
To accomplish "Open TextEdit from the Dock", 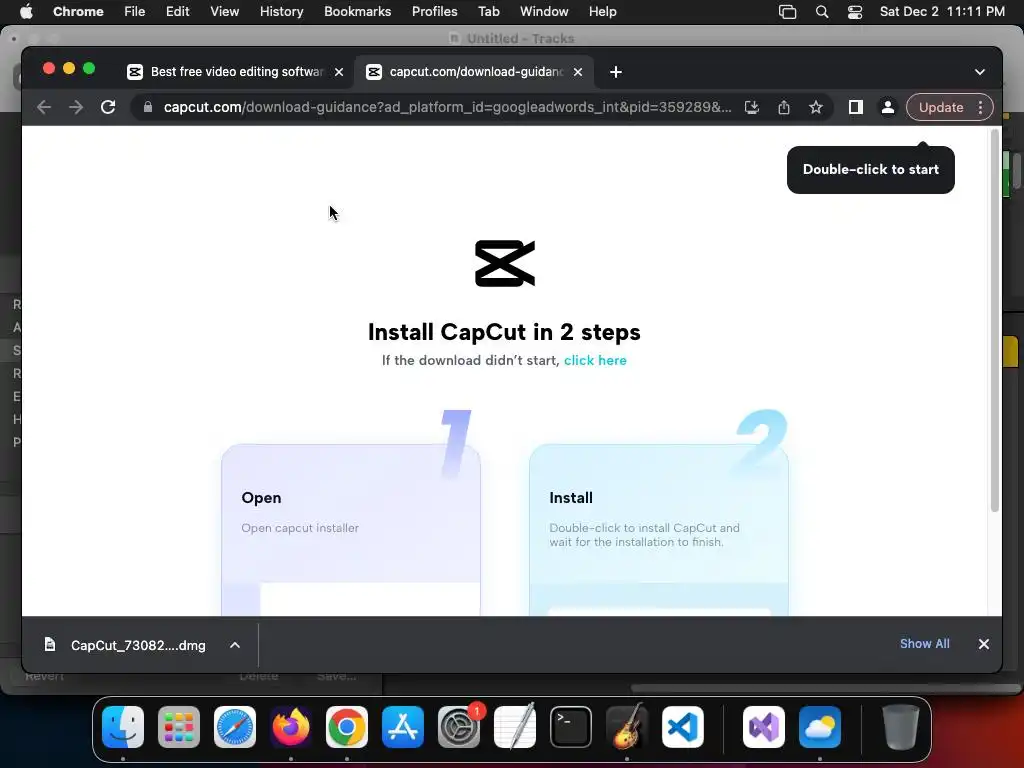I will [x=515, y=727].
